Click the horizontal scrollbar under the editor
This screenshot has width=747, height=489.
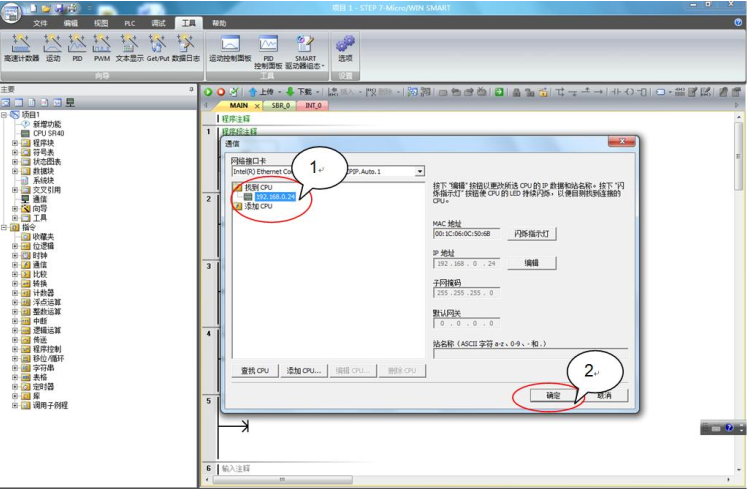(281, 479)
